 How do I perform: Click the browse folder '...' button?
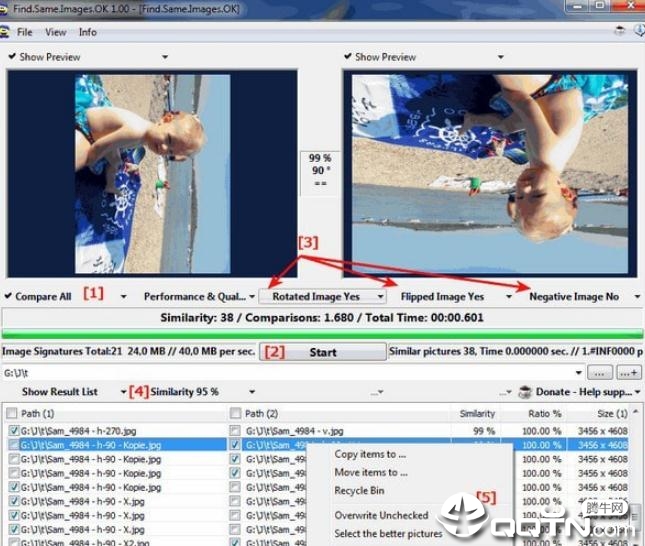[x=600, y=372]
